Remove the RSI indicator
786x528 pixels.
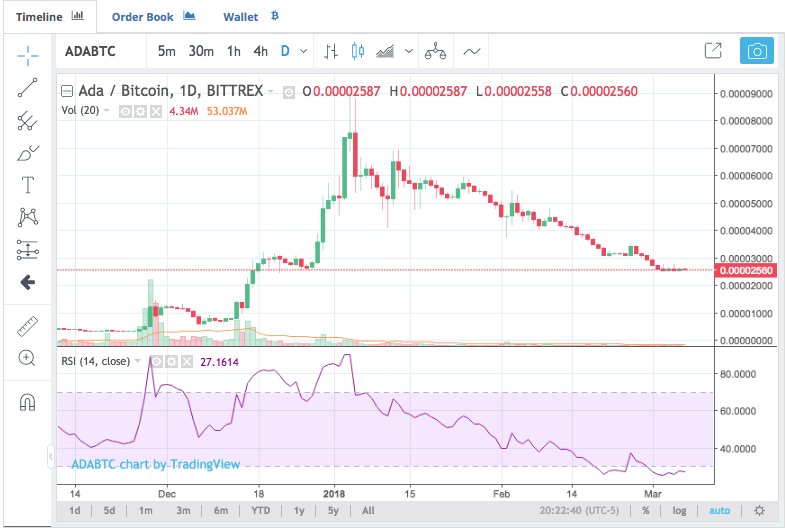187,362
